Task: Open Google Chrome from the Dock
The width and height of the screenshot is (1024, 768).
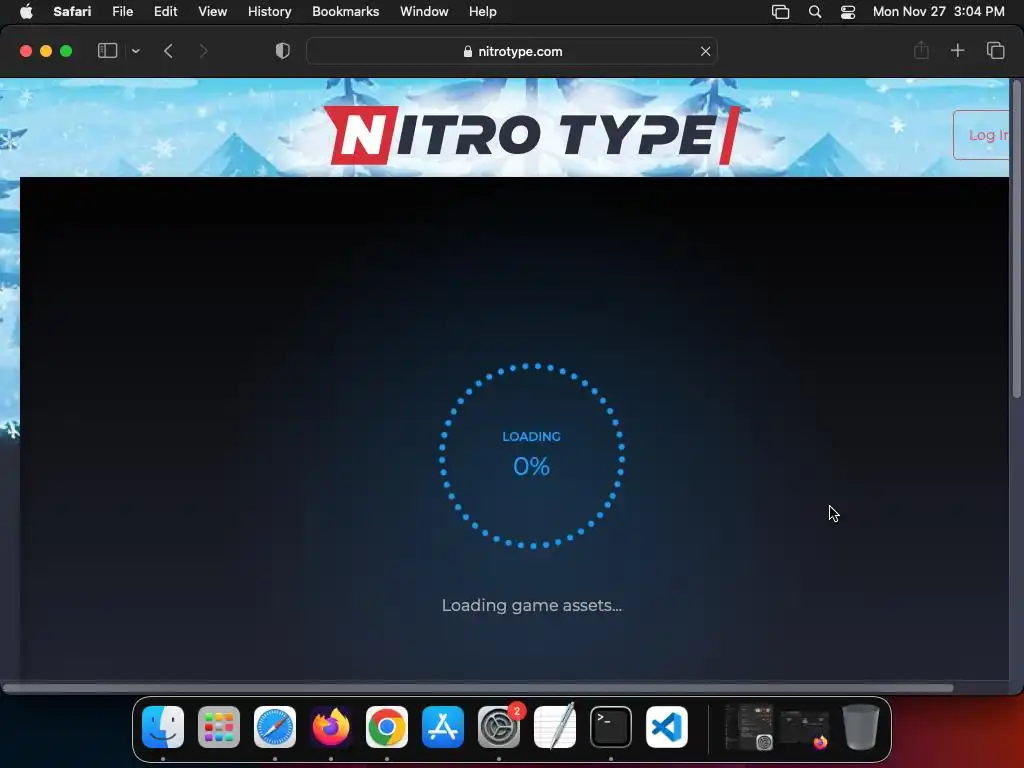Action: point(387,727)
